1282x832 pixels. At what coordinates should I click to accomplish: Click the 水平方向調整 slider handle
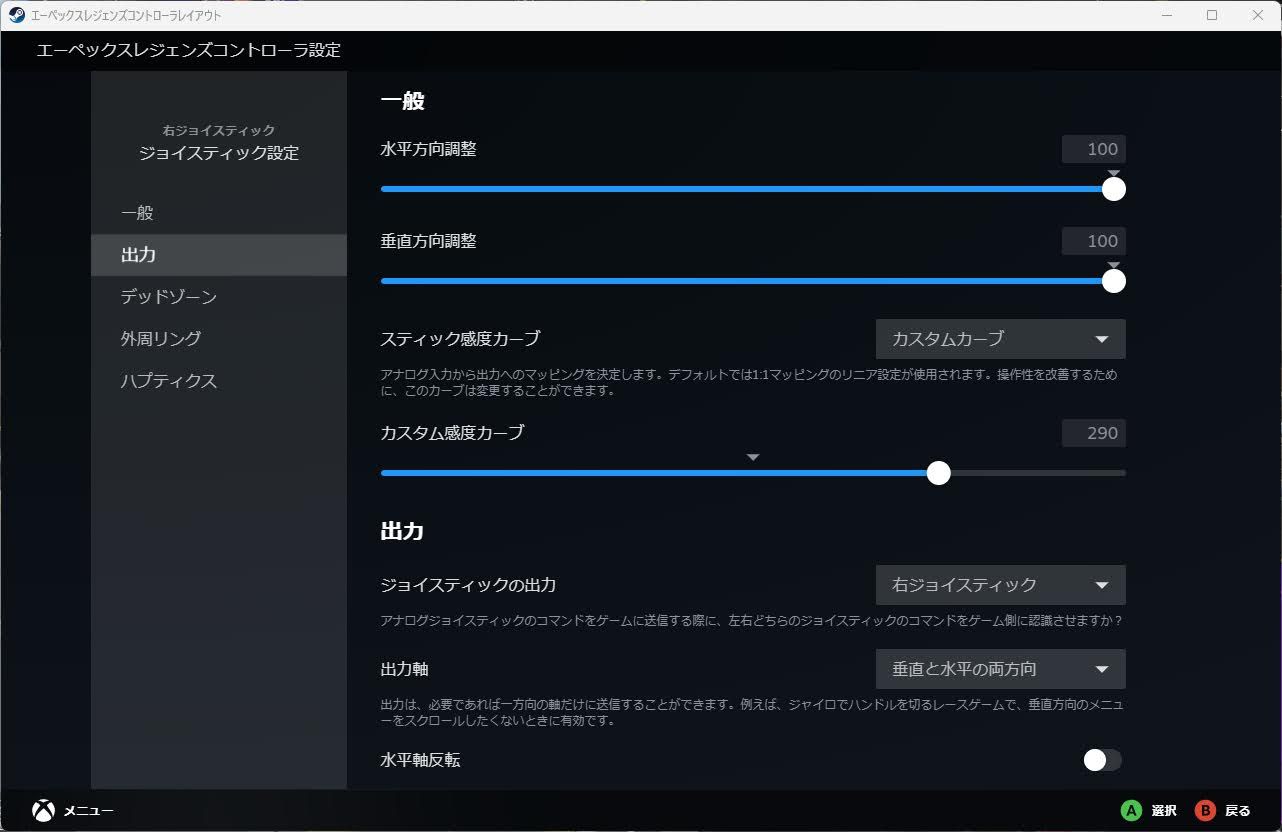coord(1114,189)
